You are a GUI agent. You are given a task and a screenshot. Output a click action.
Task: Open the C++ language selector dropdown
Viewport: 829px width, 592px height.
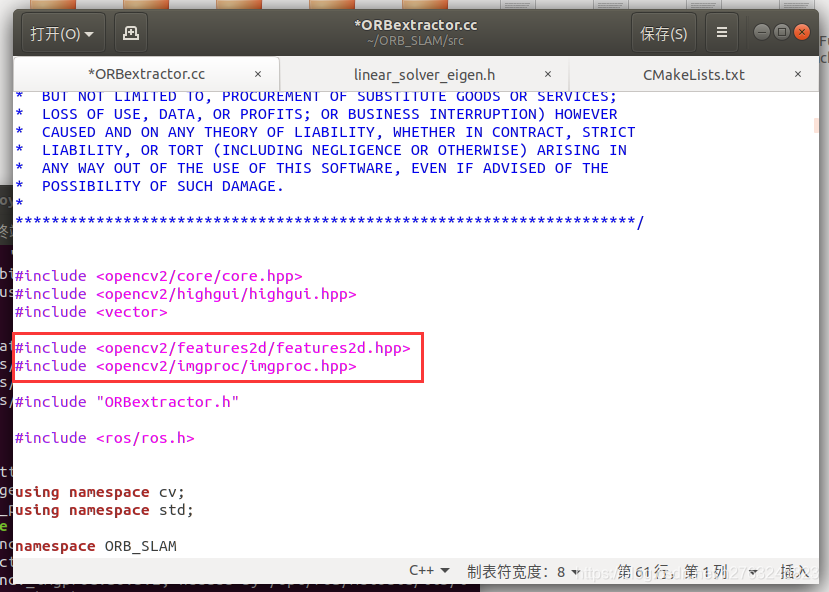[429, 570]
